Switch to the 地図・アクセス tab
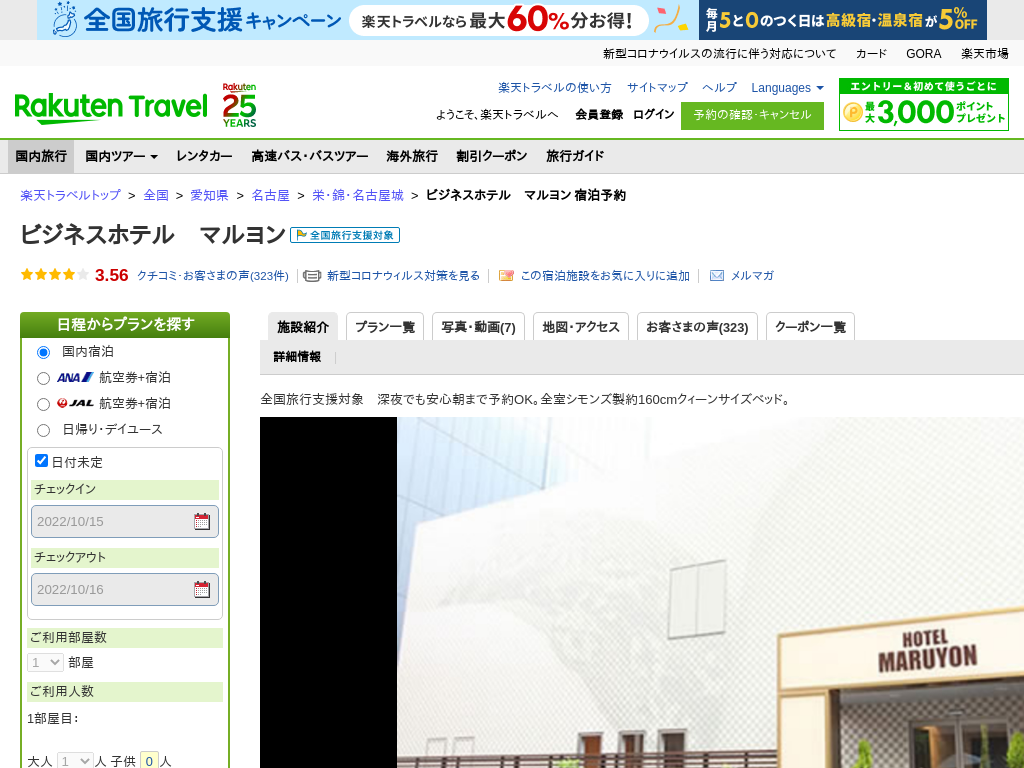This screenshot has height=768, width=1024. (581, 327)
